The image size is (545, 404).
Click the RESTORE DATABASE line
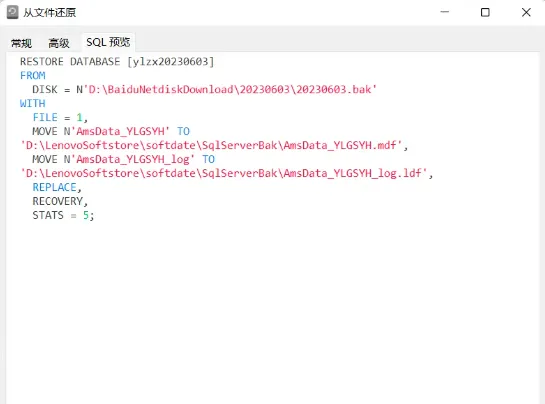tap(117, 62)
